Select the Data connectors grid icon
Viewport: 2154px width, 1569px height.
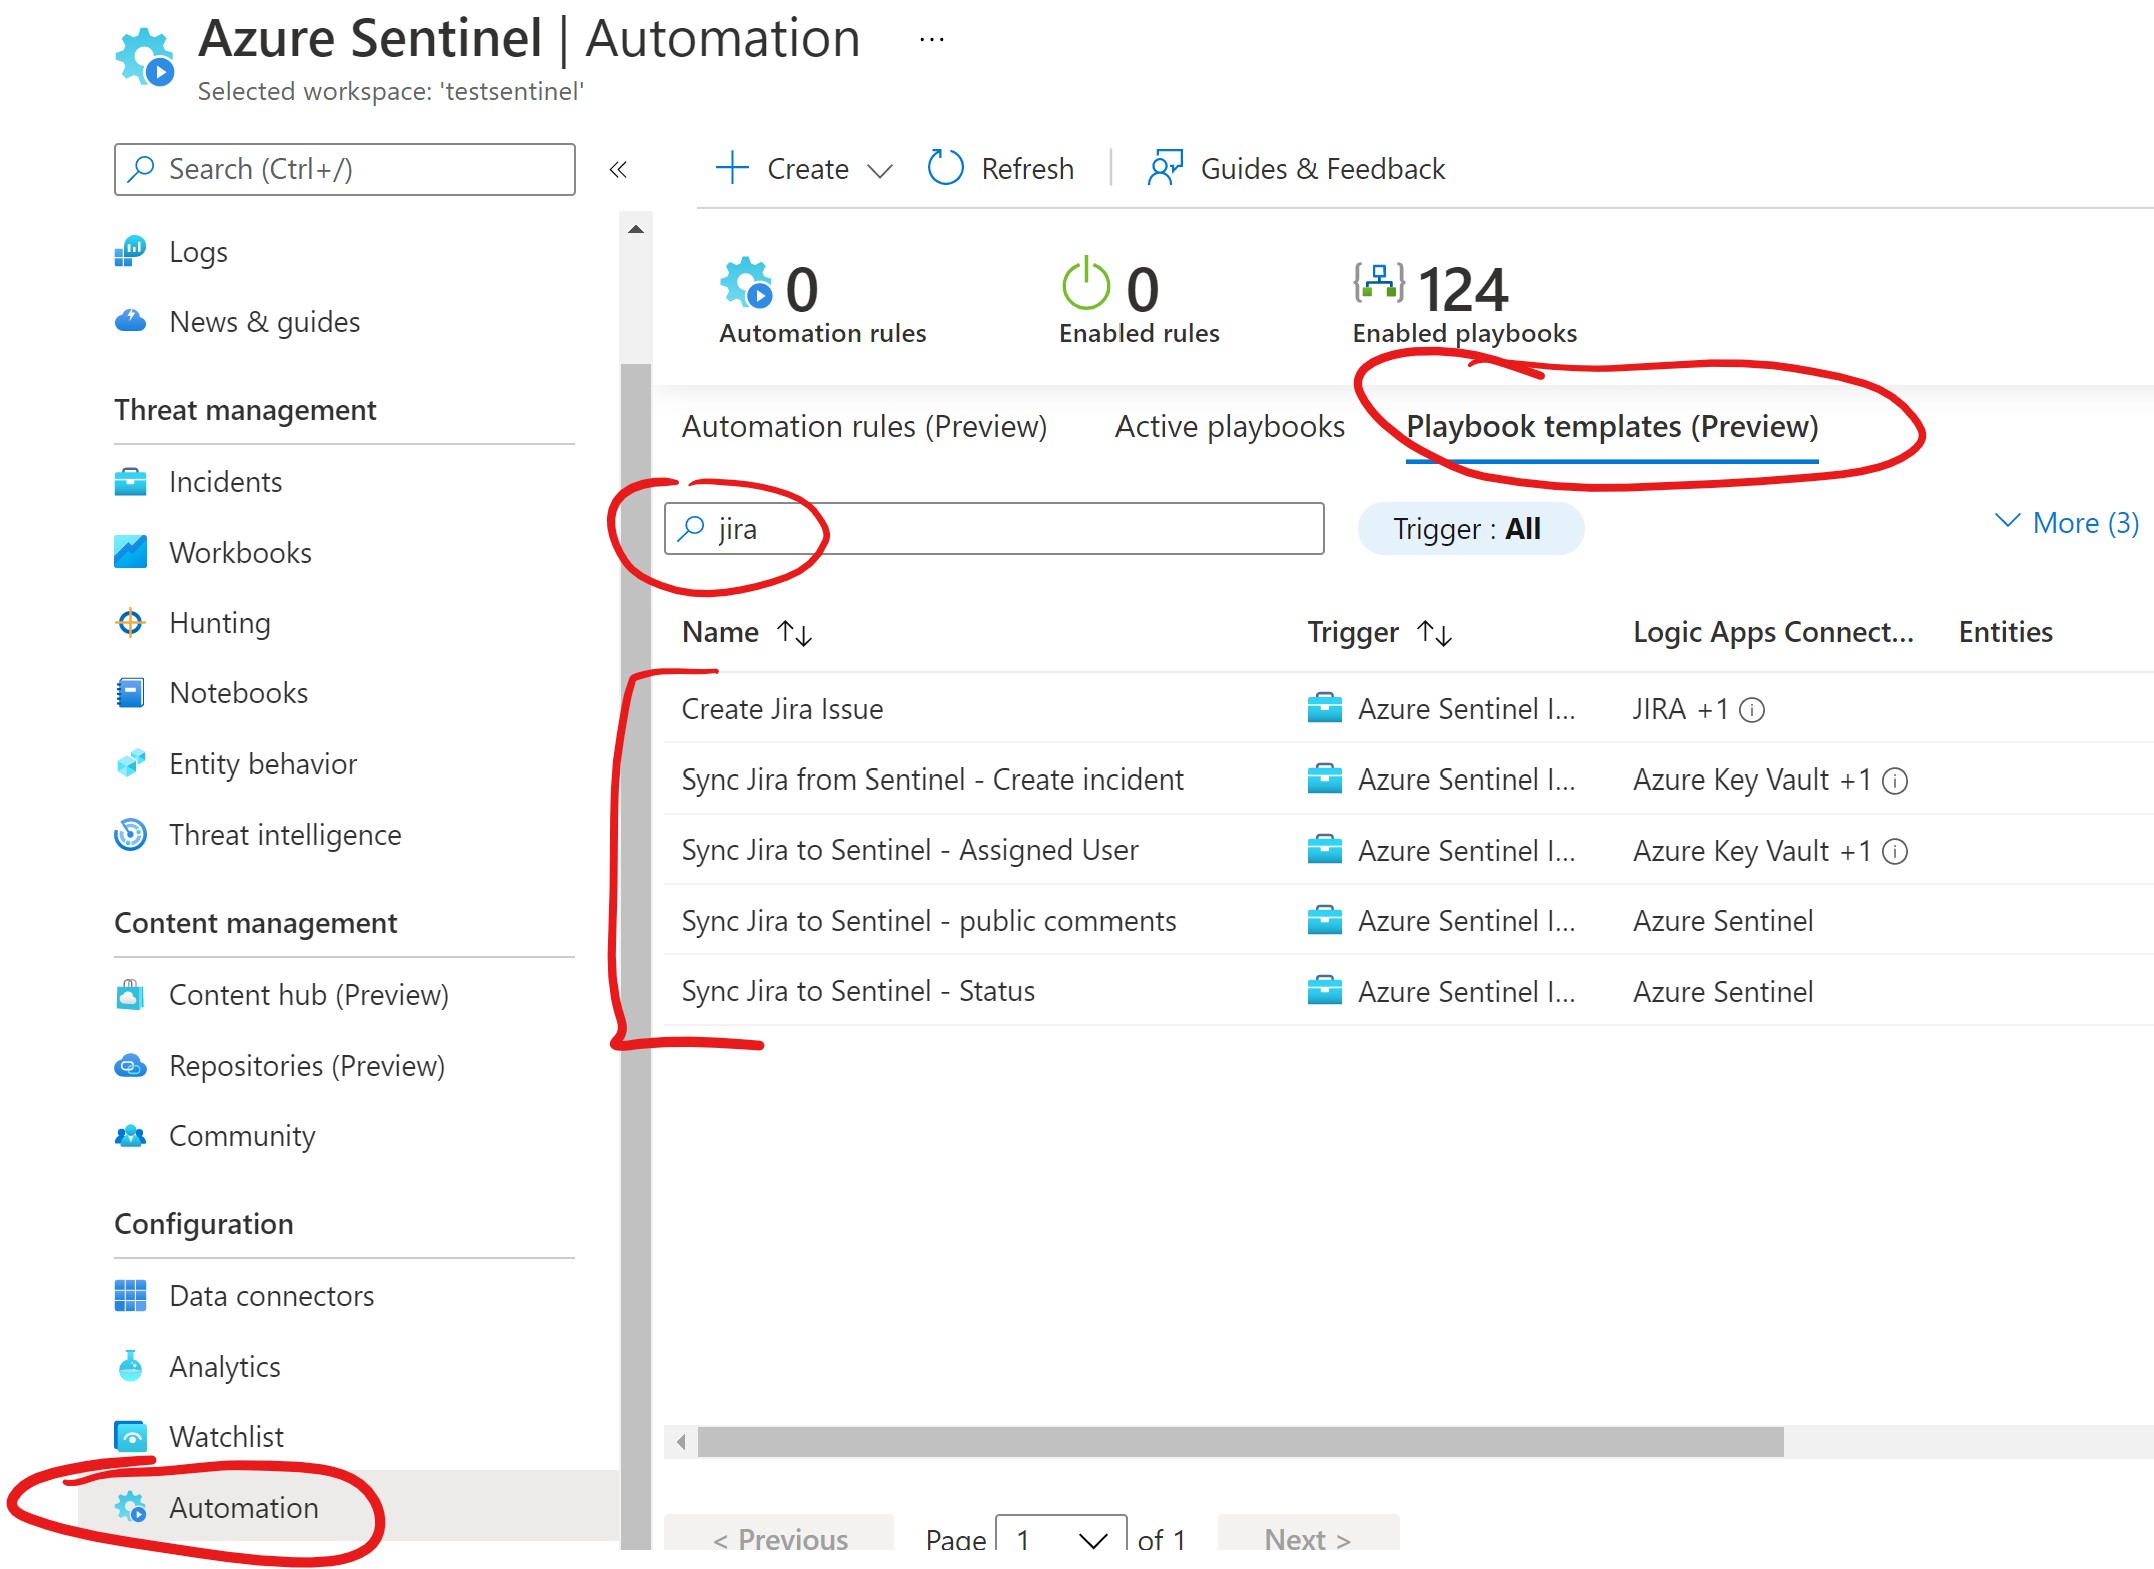[x=130, y=1295]
